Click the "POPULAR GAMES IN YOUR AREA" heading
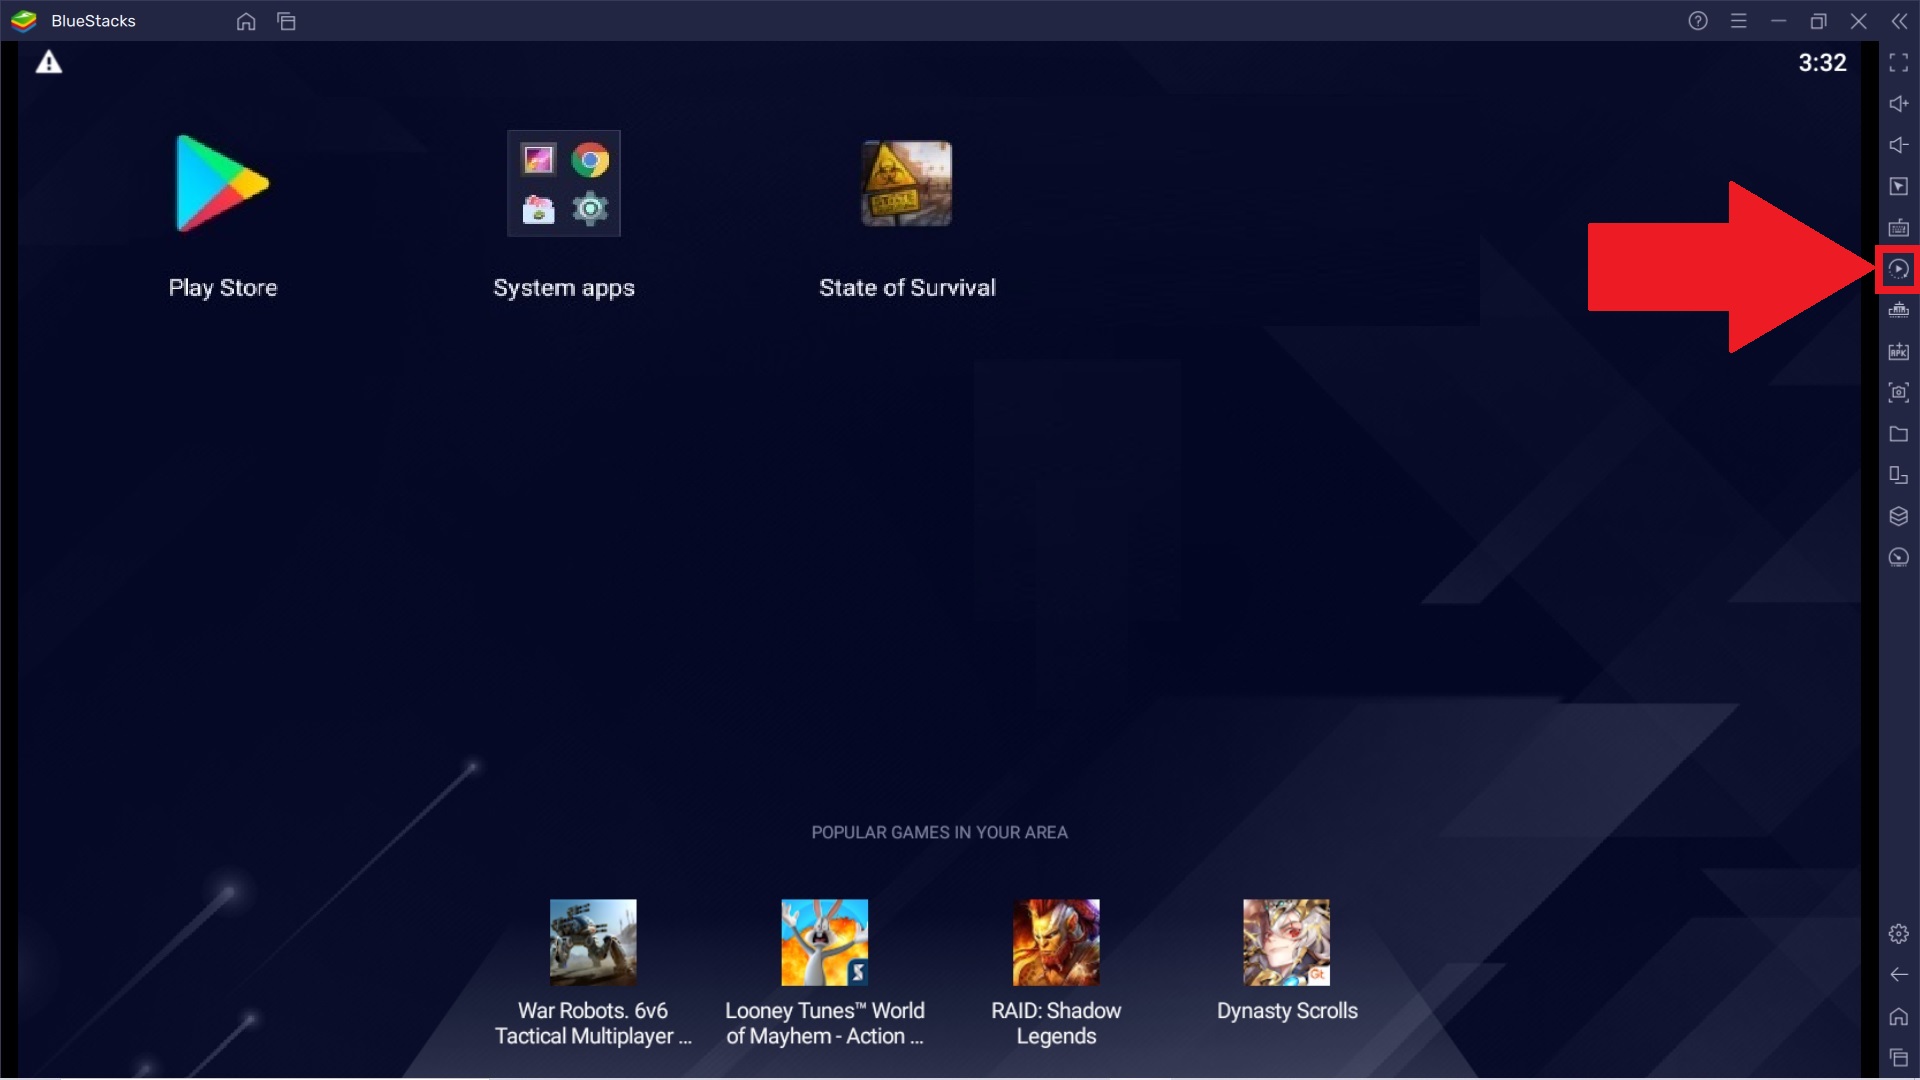 point(940,832)
